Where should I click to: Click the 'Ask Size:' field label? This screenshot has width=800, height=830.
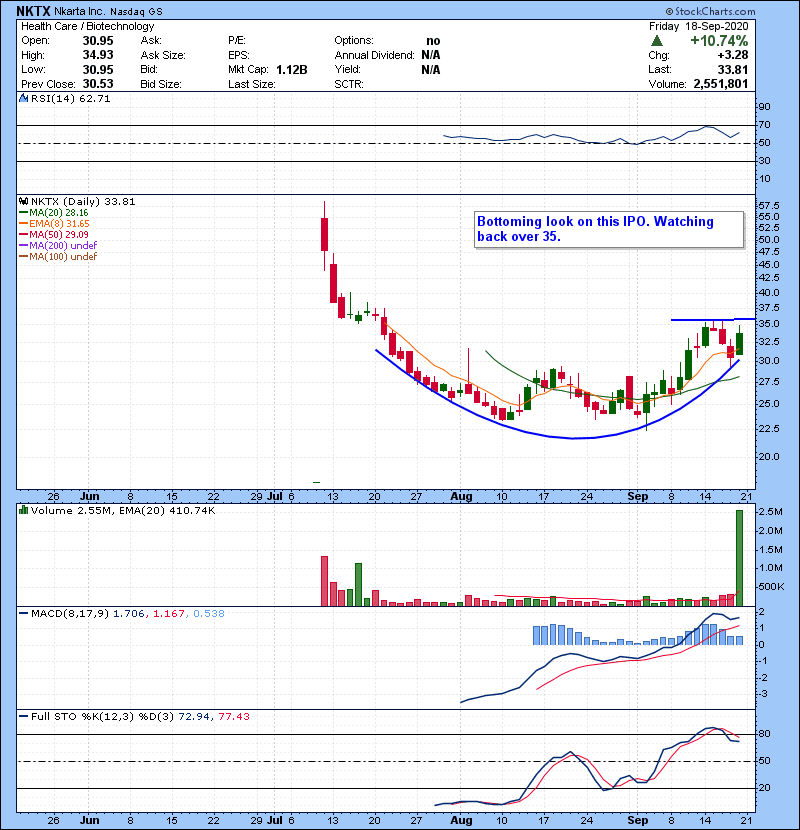pyautogui.click(x=163, y=55)
